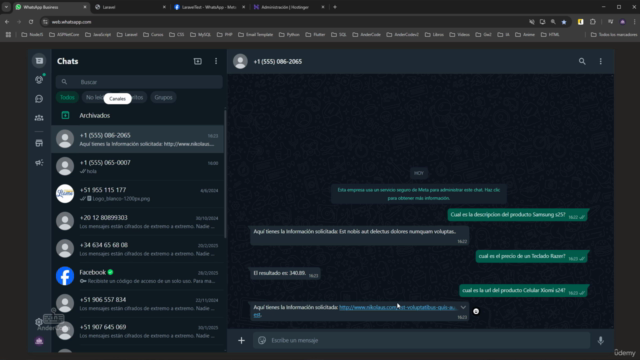Viewport: 640px width, 360px height.
Task: Open the Facebook chat
Action: (138, 276)
